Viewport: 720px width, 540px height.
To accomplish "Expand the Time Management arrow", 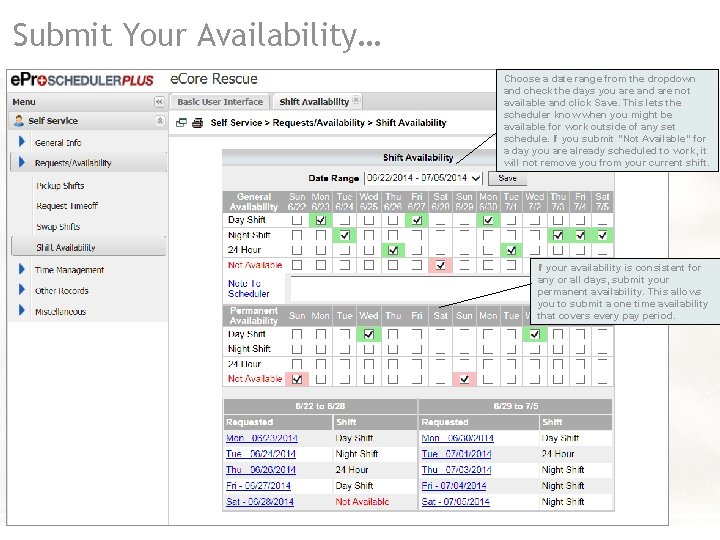I will pos(22,269).
